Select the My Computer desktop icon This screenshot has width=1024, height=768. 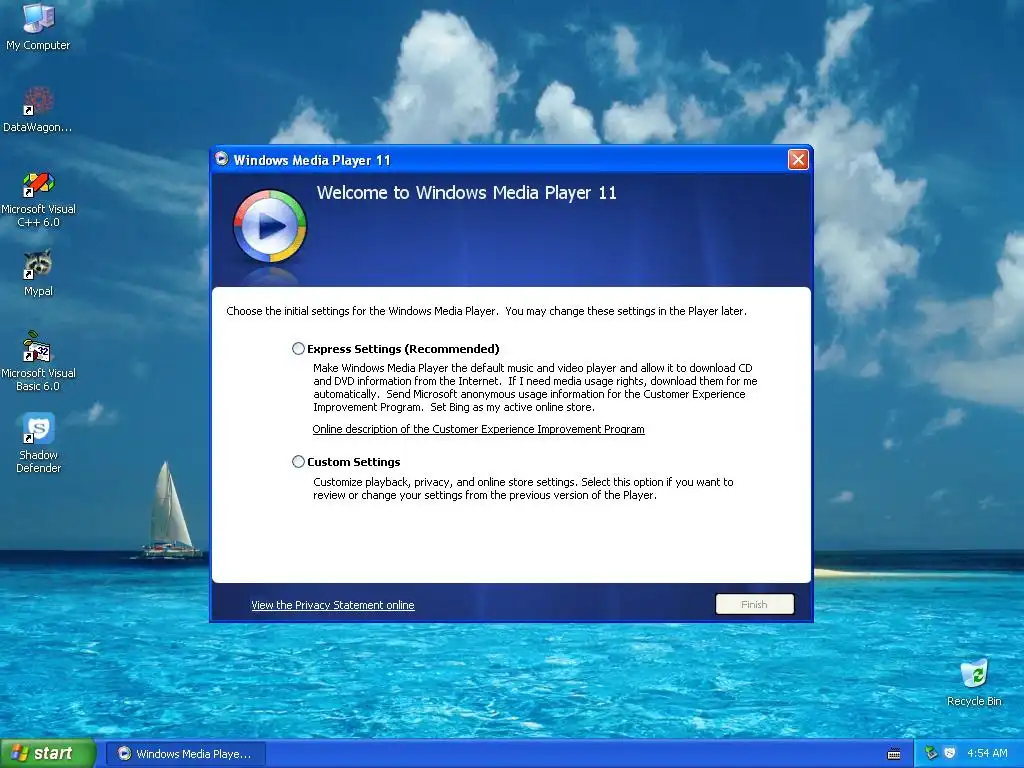point(38,26)
